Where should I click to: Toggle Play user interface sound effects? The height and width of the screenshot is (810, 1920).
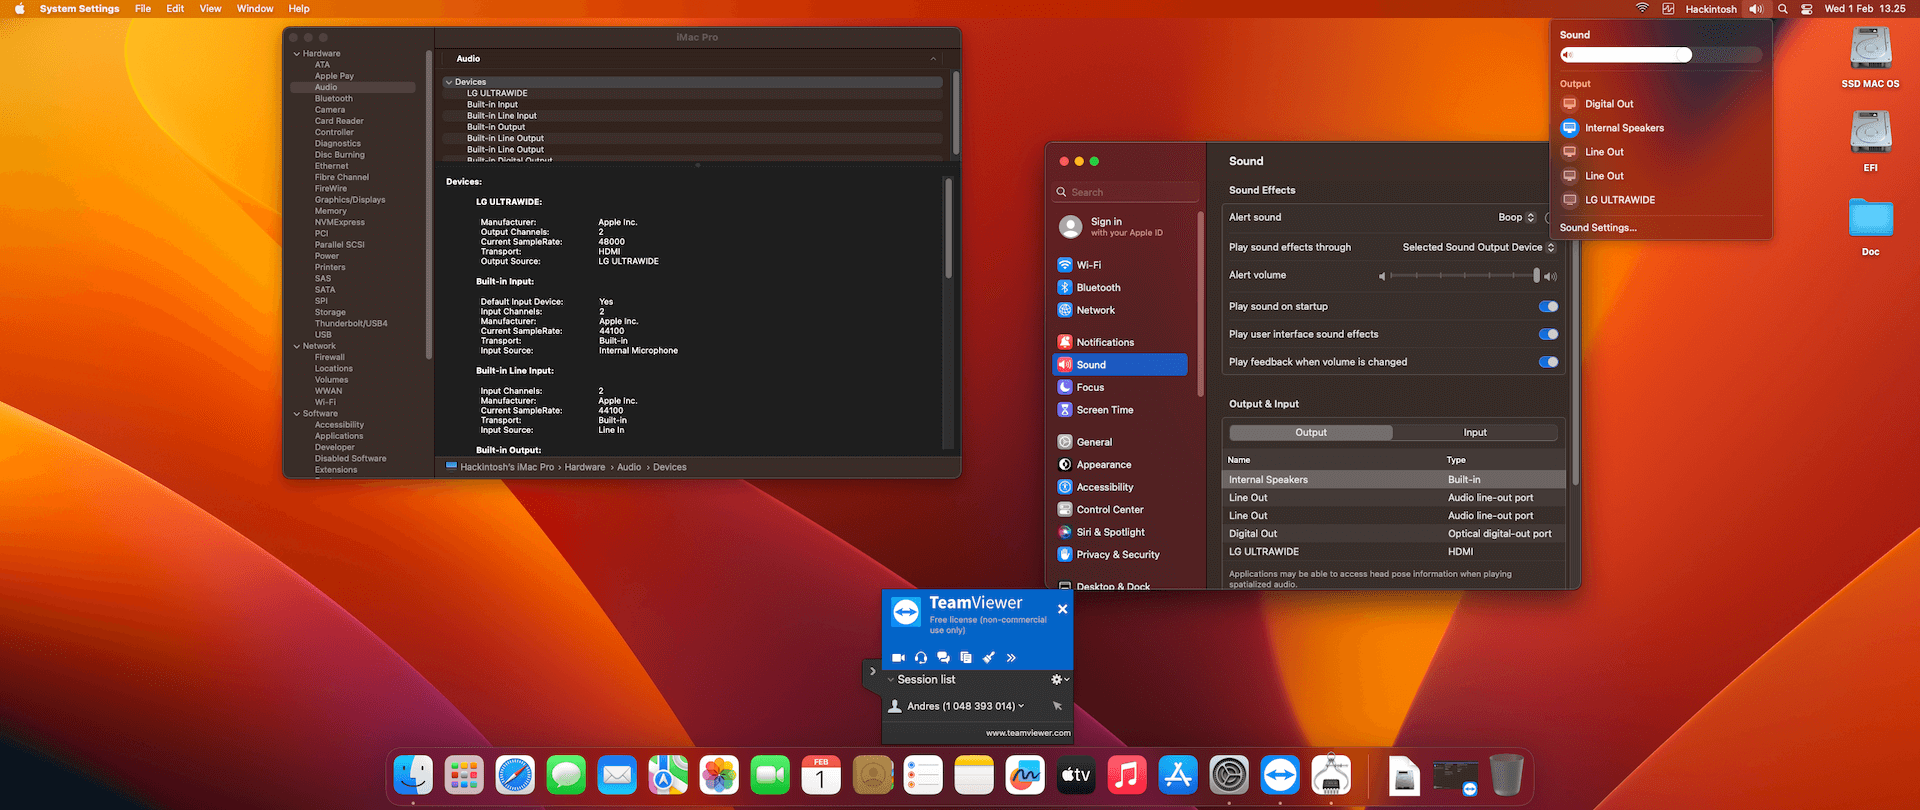[x=1548, y=334]
